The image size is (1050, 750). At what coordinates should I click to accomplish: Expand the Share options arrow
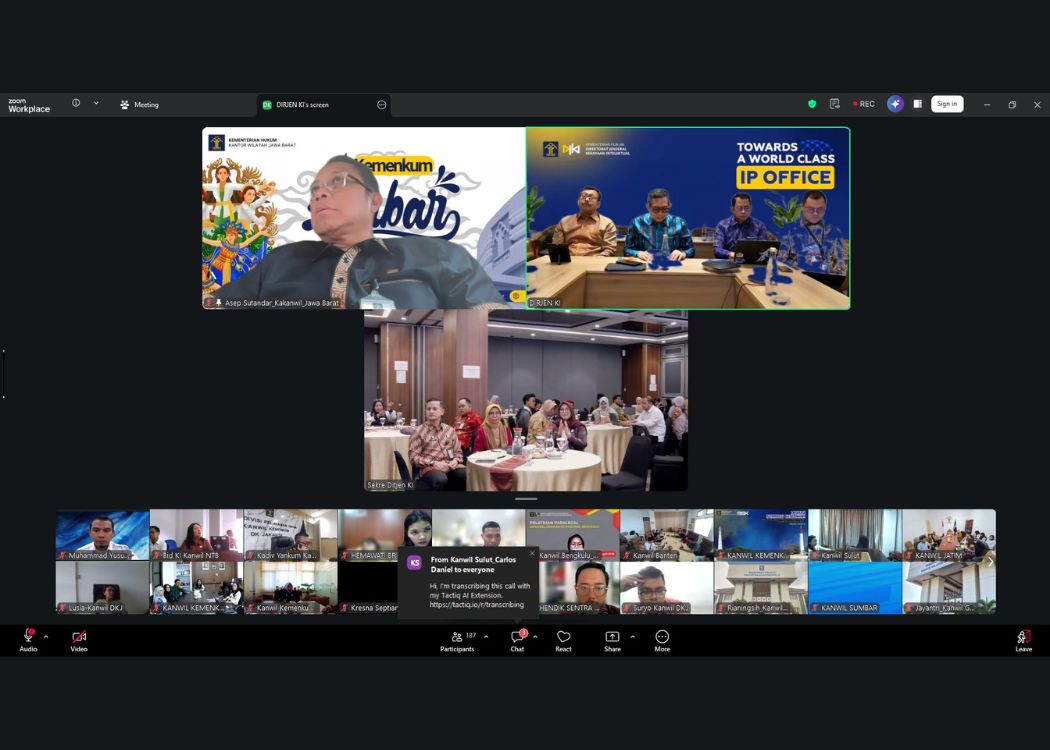click(x=632, y=636)
